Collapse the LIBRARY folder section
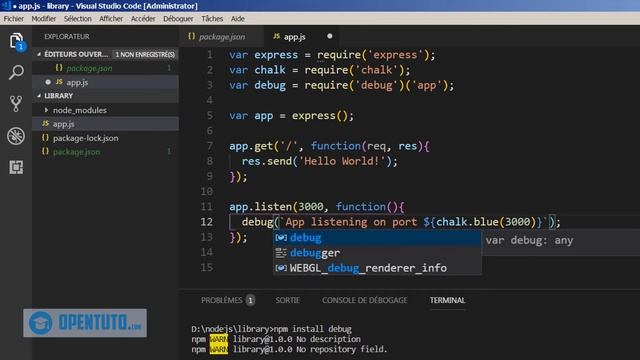The height and width of the screenshot is (360, 640). (39, 96)
